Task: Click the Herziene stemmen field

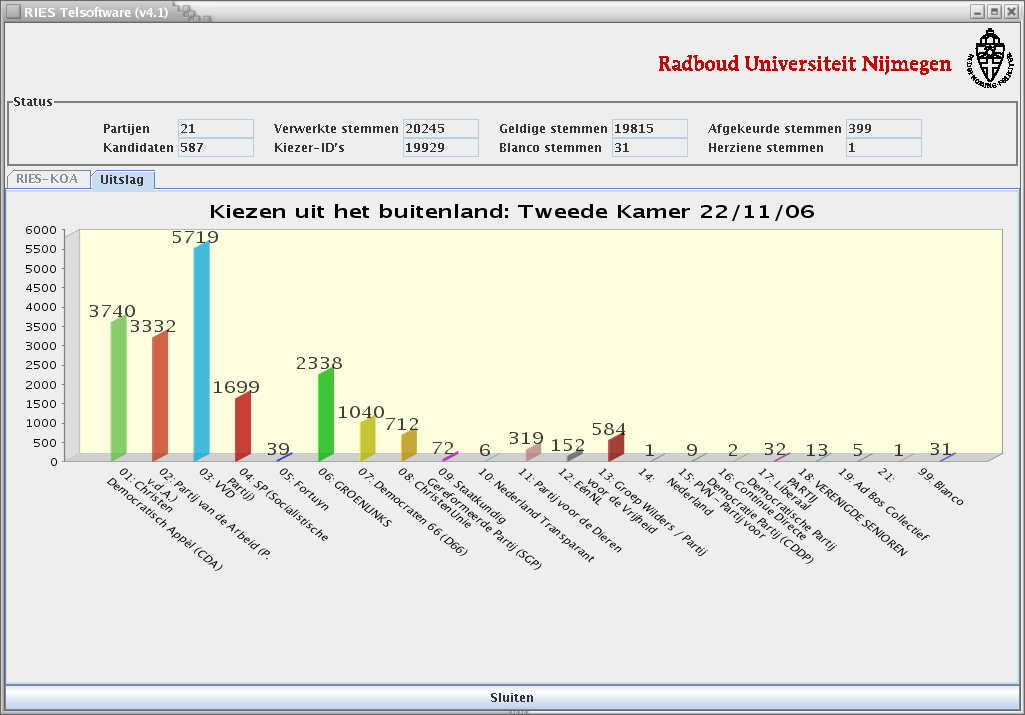Action: [x=883, y=148]
